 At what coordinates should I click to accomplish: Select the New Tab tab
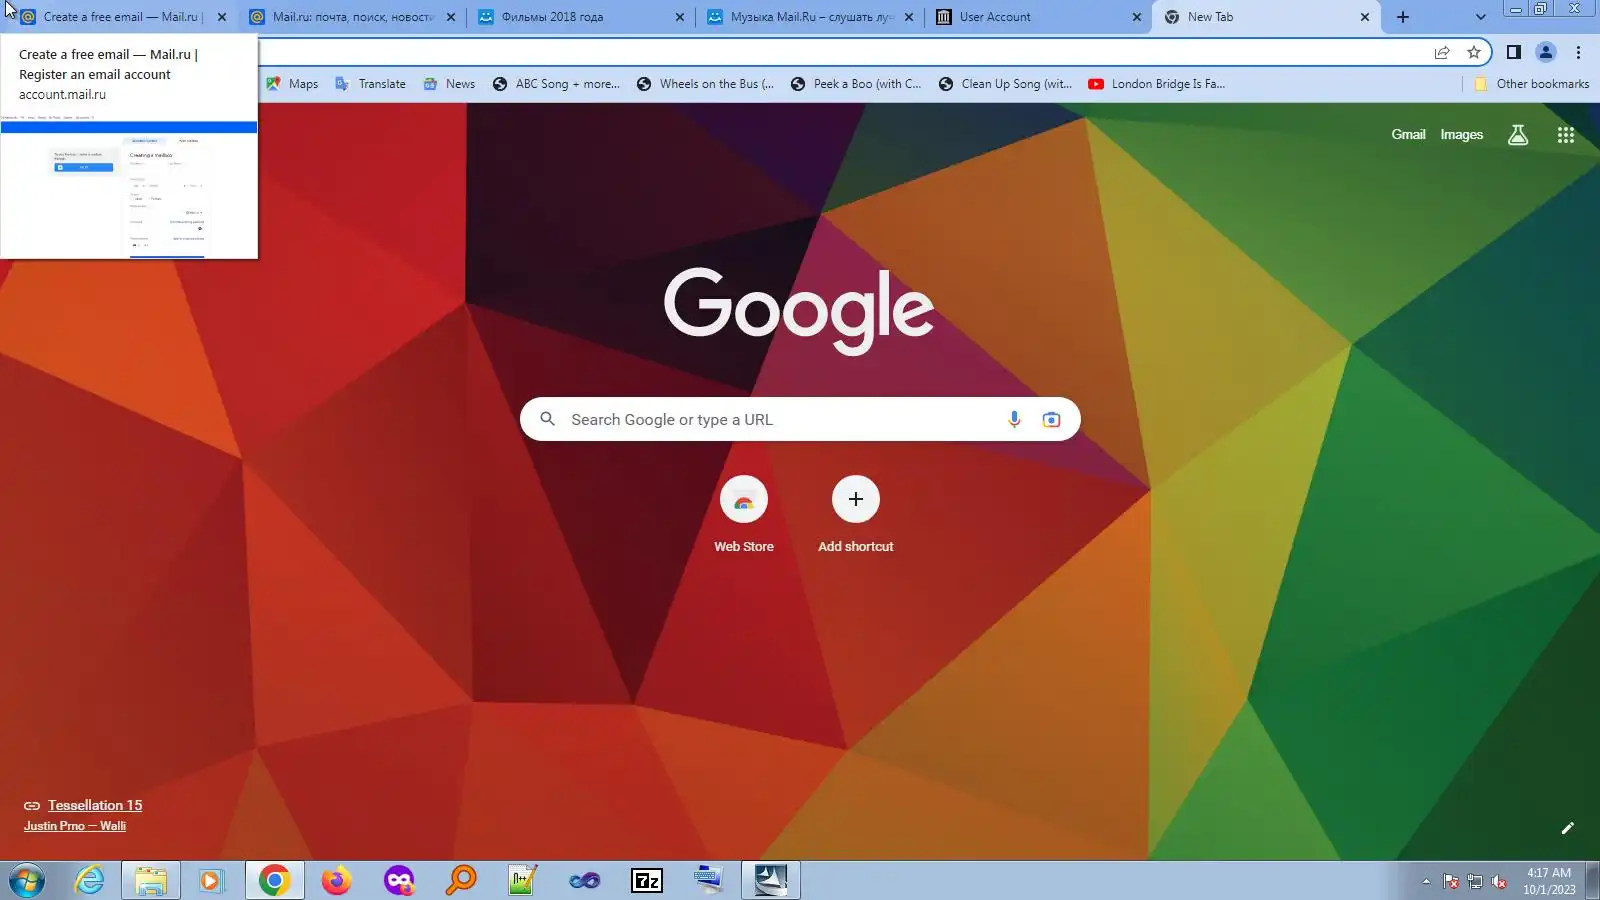point(1267,17)
